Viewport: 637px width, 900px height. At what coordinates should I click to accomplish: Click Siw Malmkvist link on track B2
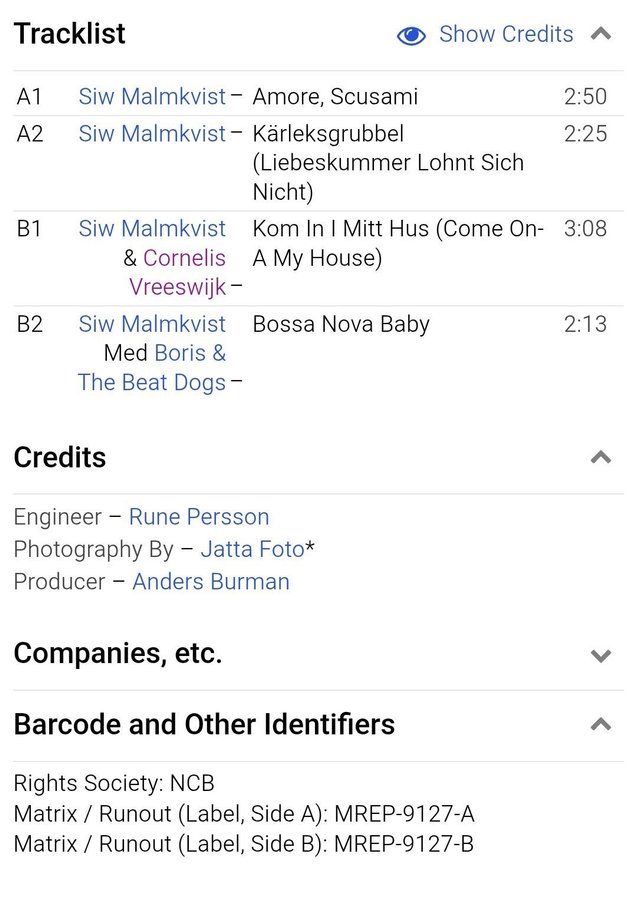click(152, 324)
